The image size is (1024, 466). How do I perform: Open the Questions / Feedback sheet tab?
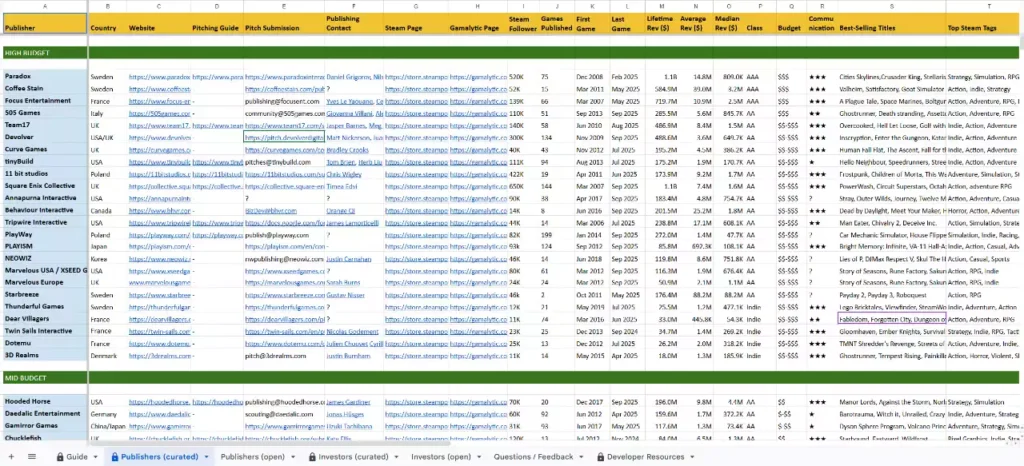click(533, 457)
